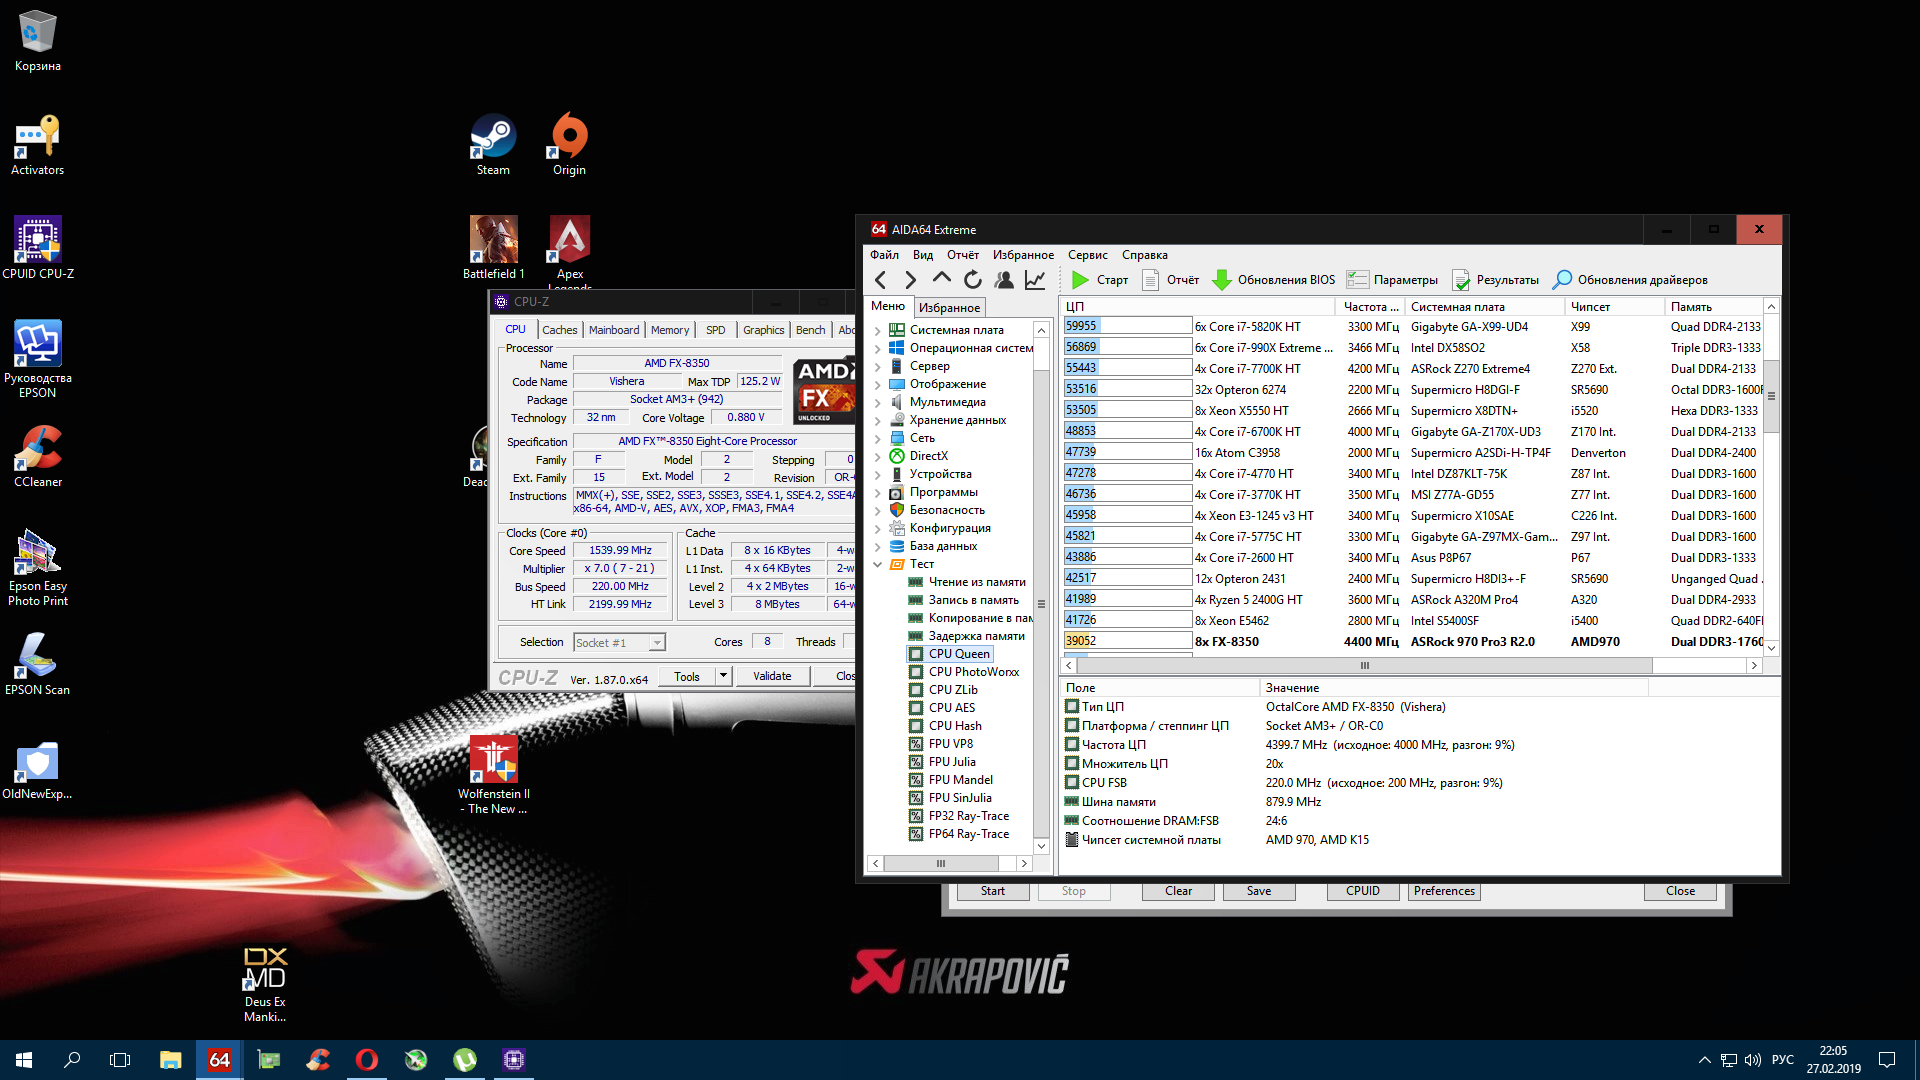Click Validate button in CPU-Z

click(x=771, y=676)
